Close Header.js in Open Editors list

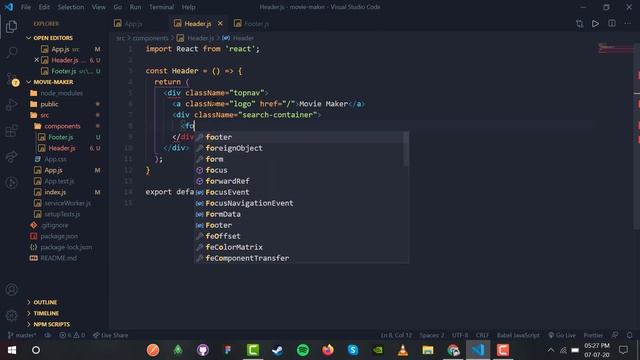point(36,60)
